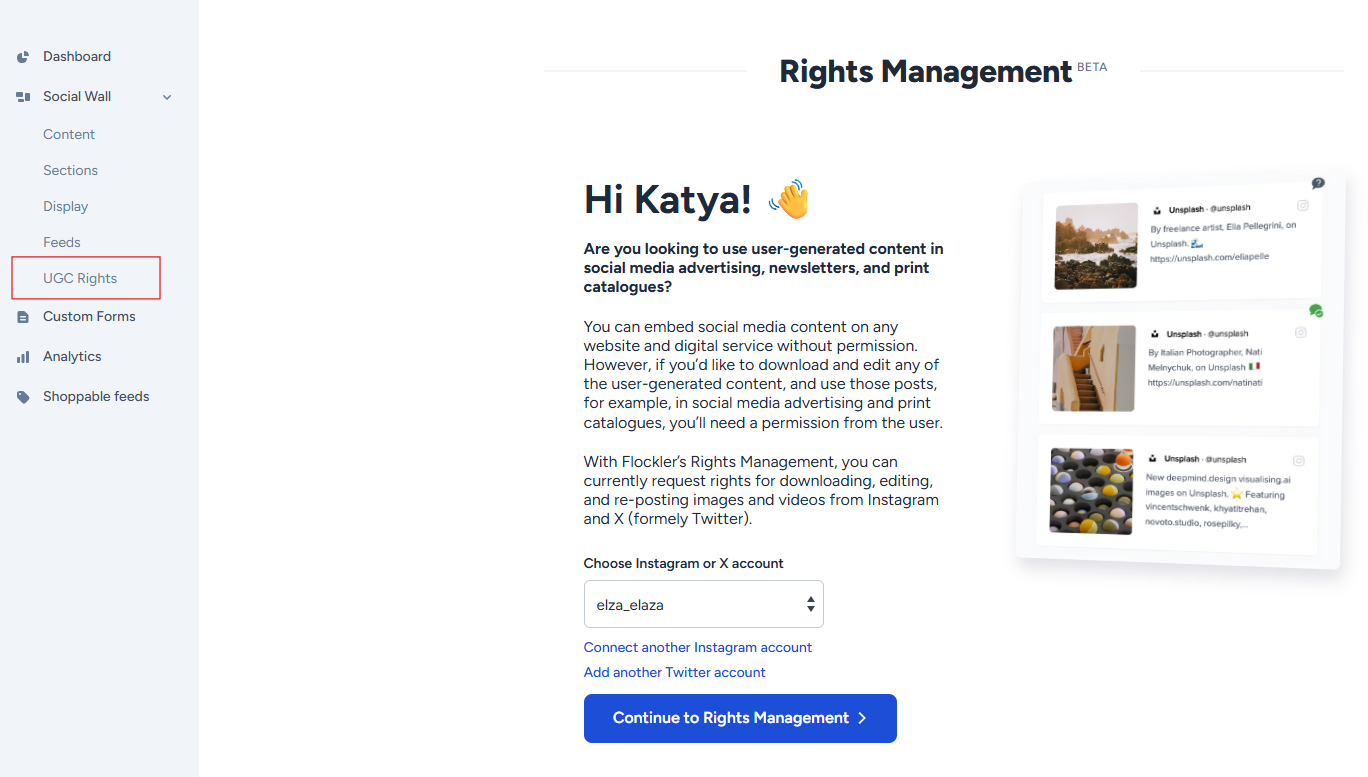Select the Social Wall menu item
Viewport: 1368px width, 777px height.
point(77,97)
